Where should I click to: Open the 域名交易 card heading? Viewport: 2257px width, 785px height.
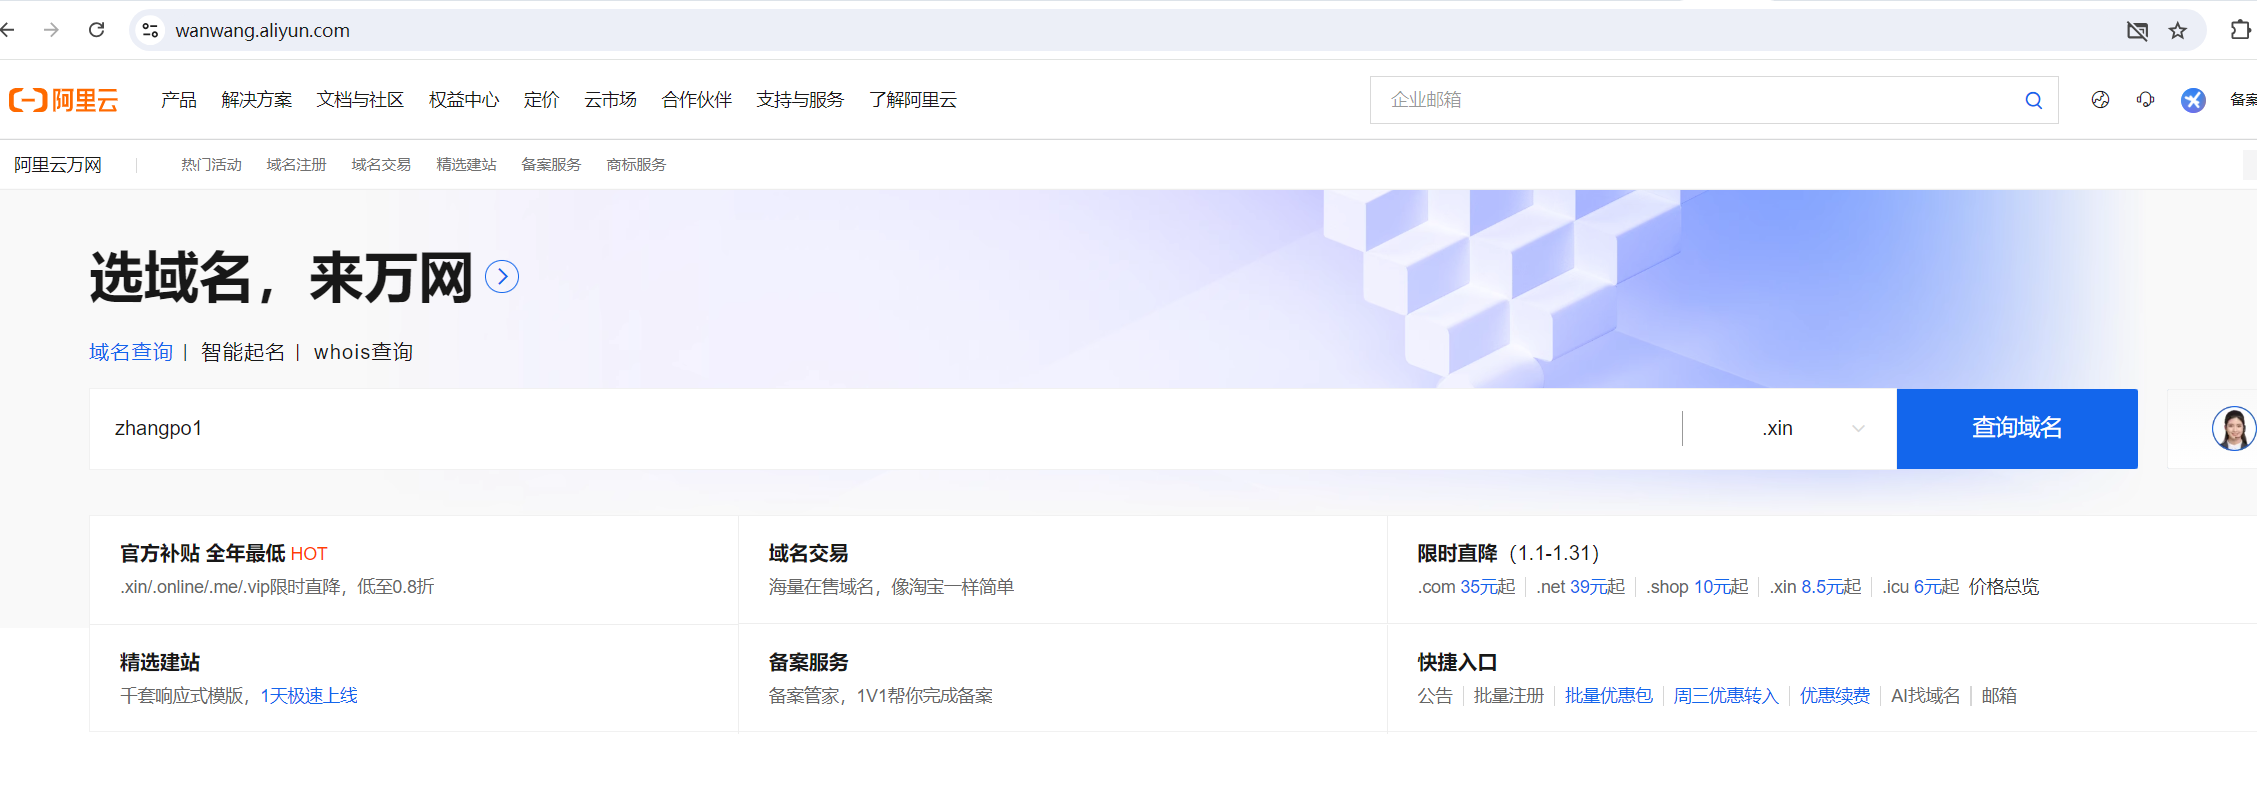click(x=808, y=553)
